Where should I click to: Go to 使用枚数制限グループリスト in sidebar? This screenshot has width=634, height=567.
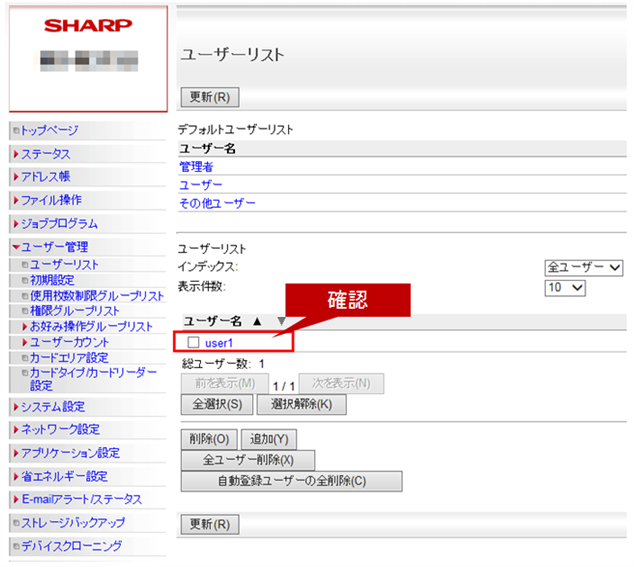tap(96, 296)
